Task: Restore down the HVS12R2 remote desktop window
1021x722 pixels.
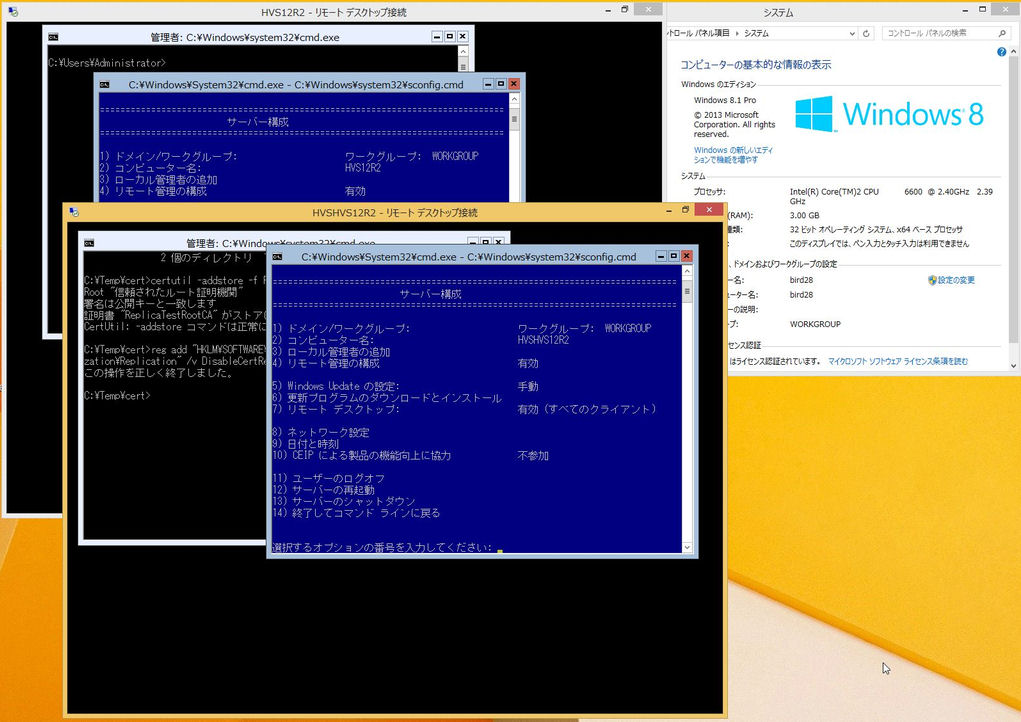Action: coord(624,10)
